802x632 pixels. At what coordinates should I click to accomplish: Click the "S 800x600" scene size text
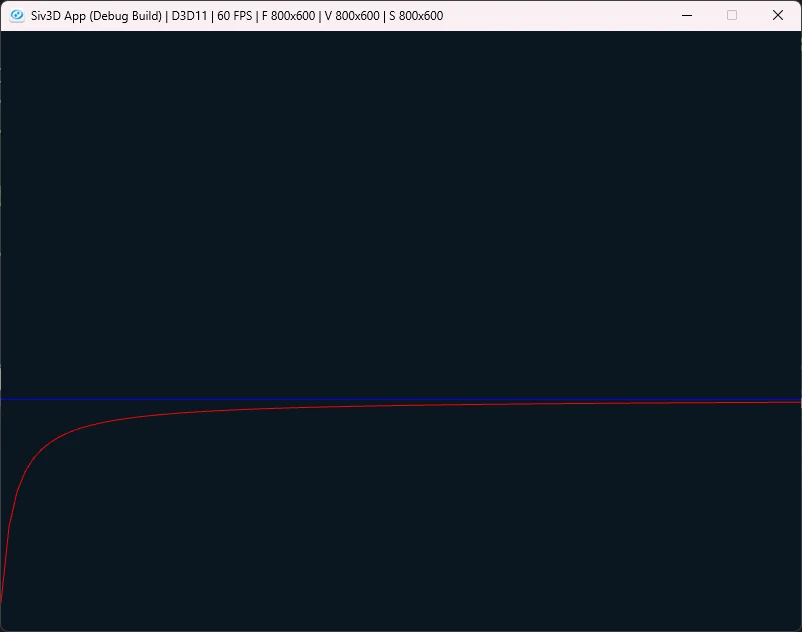pos(416,16)
